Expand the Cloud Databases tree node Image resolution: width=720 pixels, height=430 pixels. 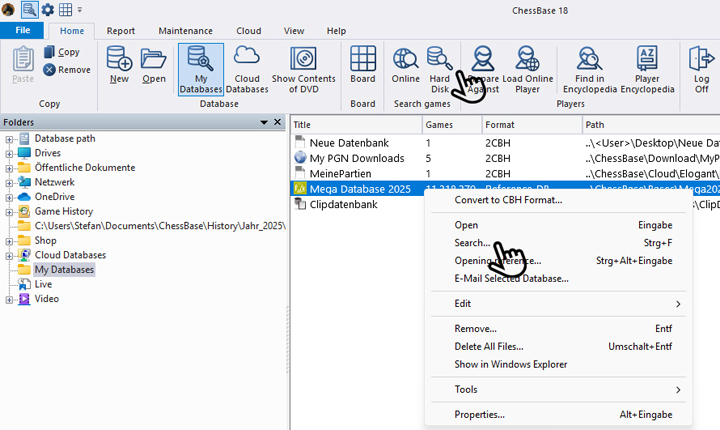pyautogui.click(x=9, y=256)
